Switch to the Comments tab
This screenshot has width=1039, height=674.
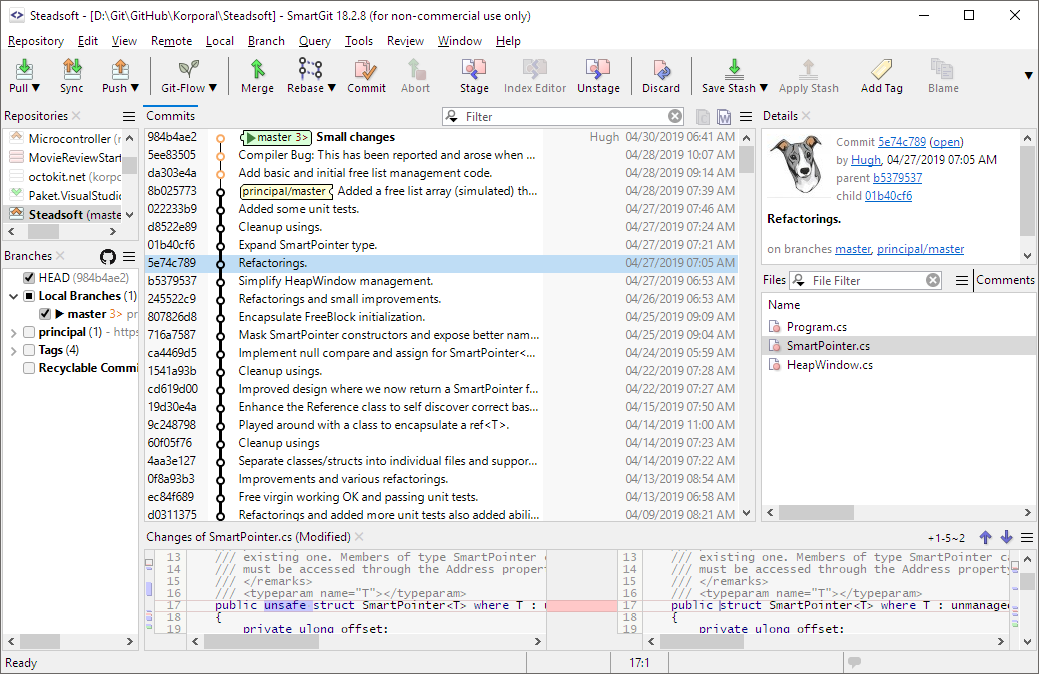[1005, 280]
